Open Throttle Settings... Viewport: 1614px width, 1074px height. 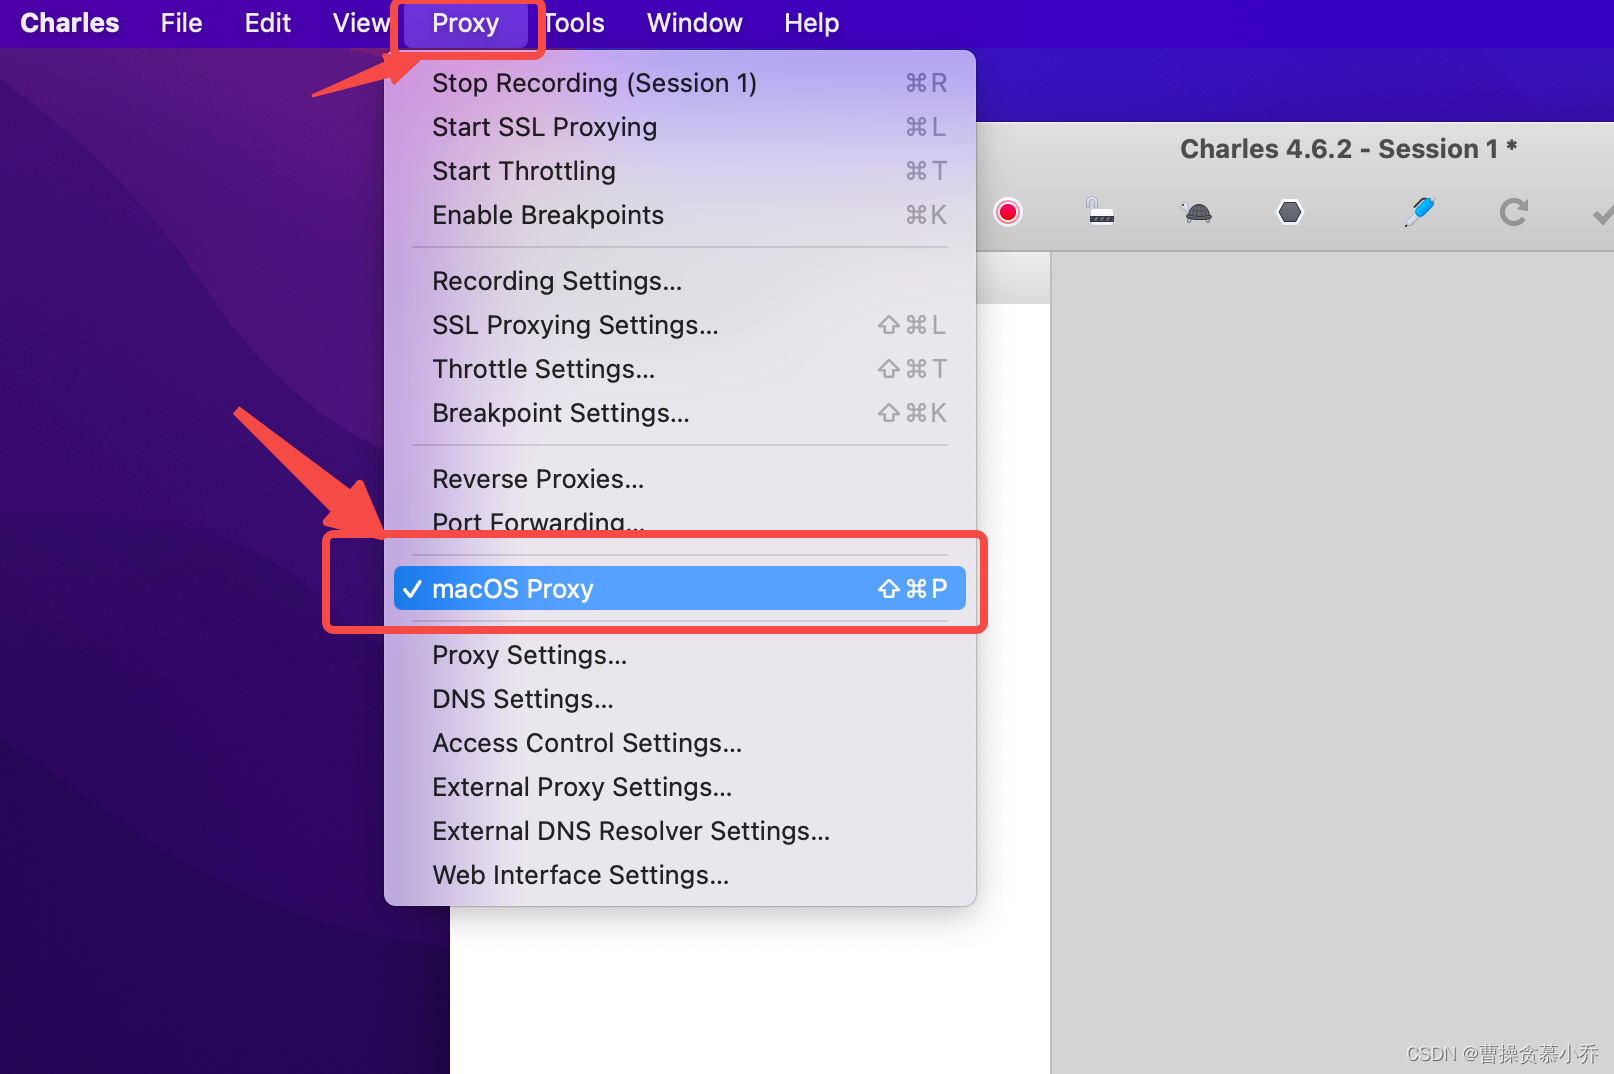click(x=680, y=369)
